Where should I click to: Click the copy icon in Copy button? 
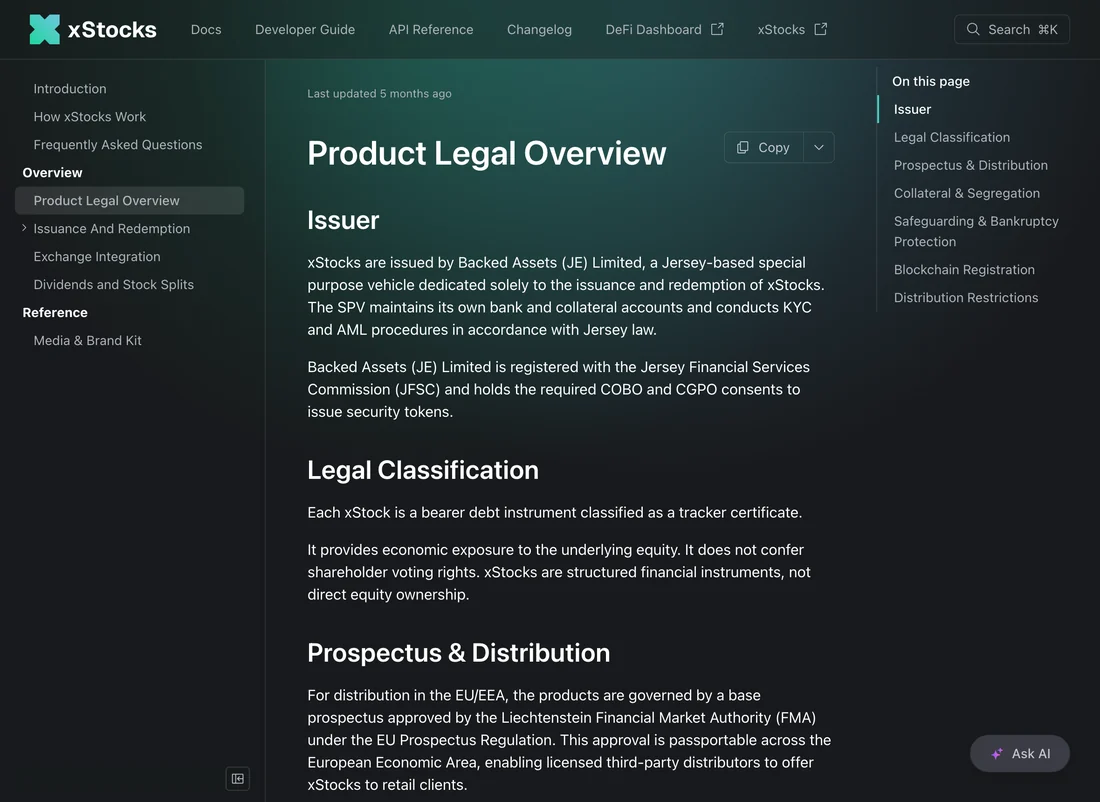click(742, 147)
